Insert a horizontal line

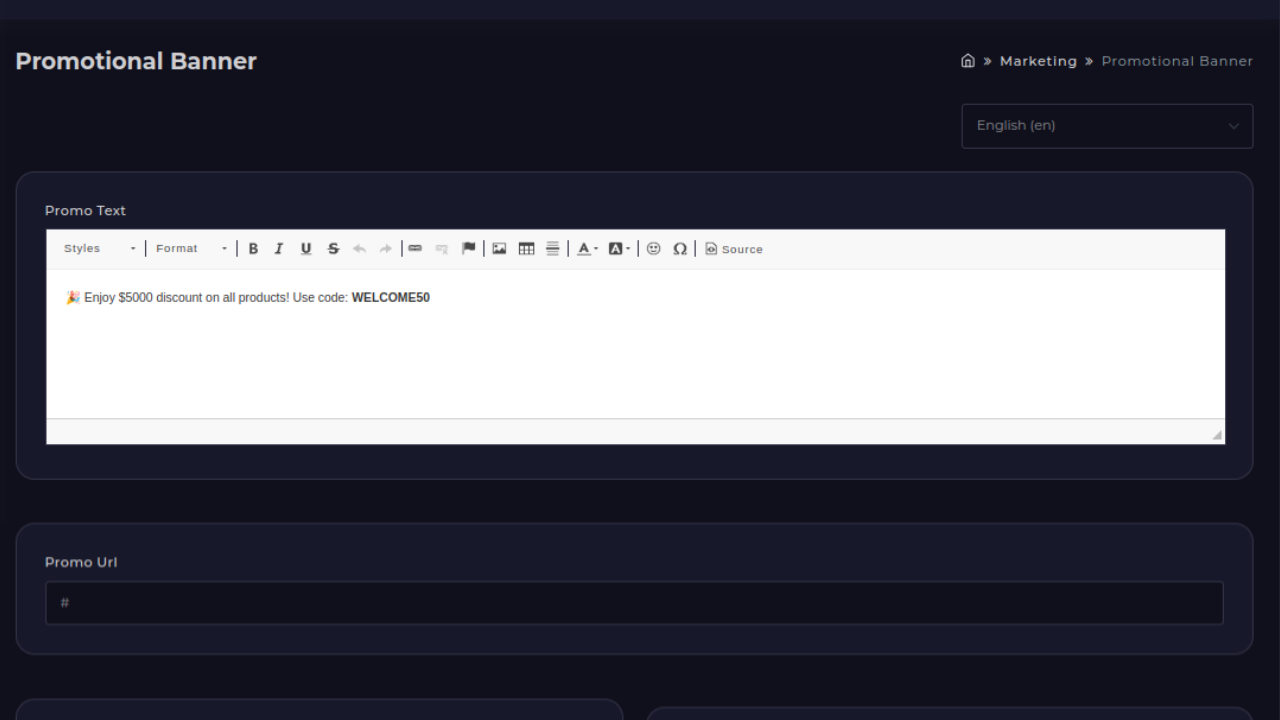click(x=552, y=248)
